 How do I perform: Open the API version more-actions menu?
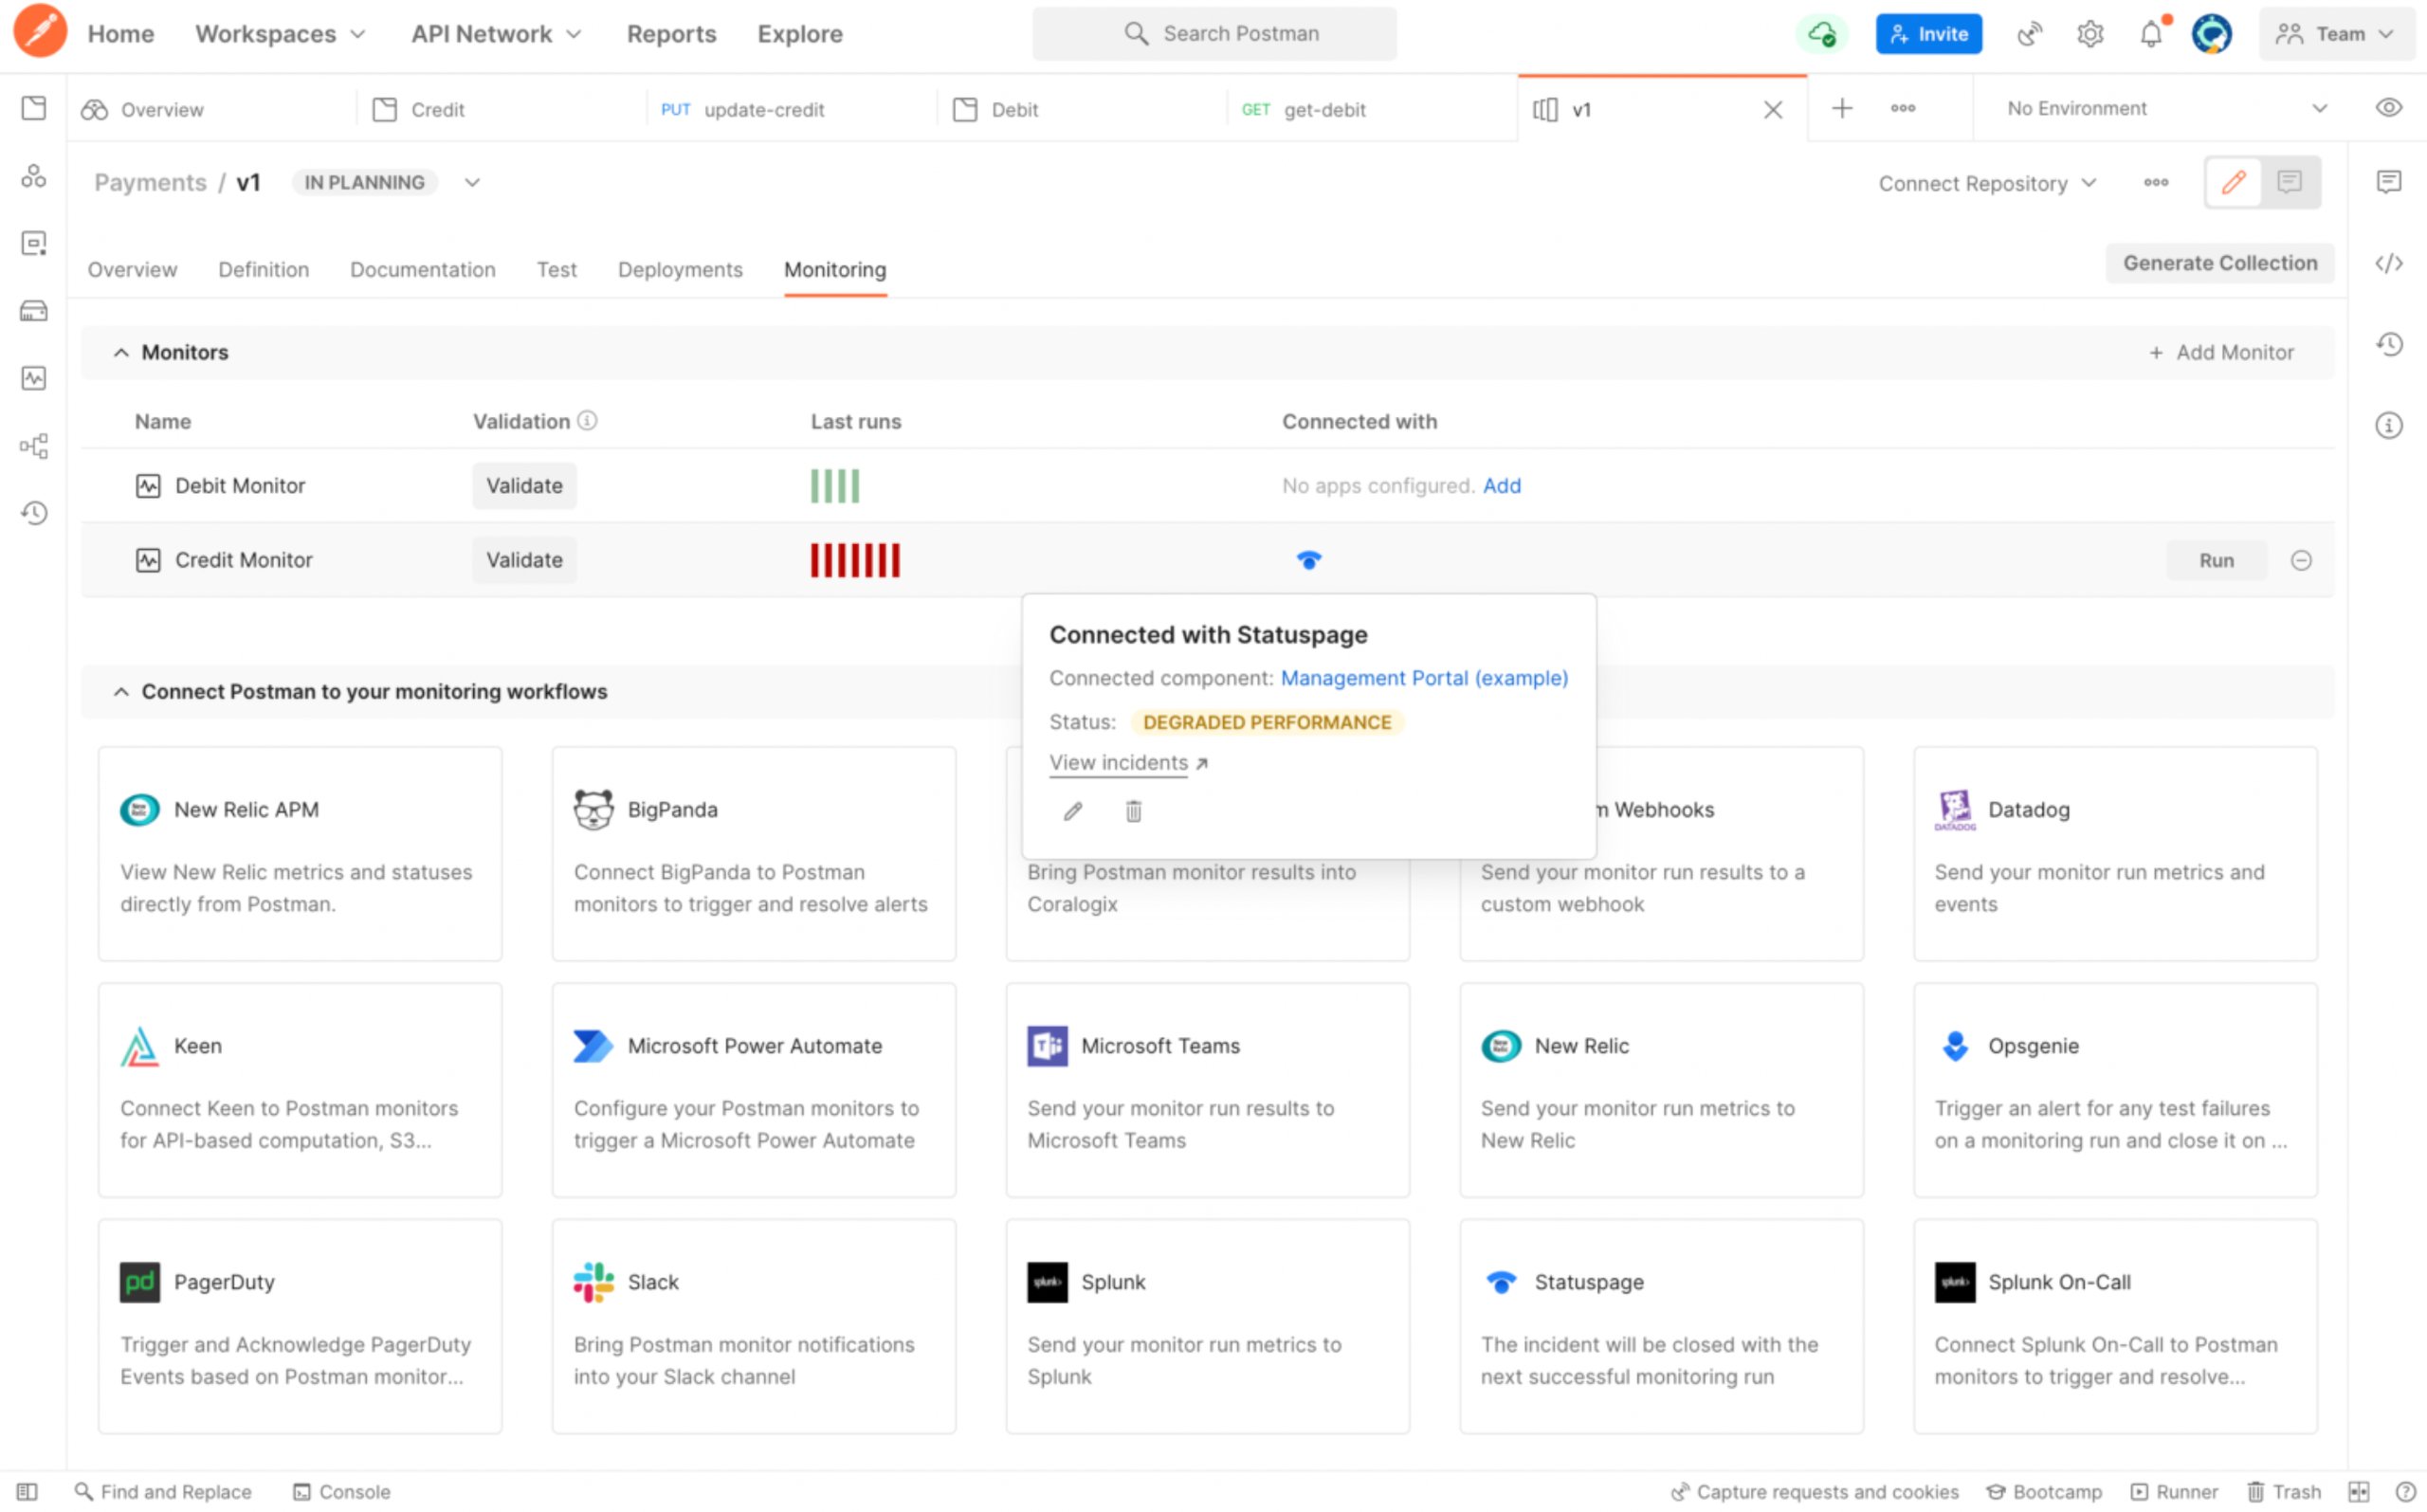[2156, 182]
